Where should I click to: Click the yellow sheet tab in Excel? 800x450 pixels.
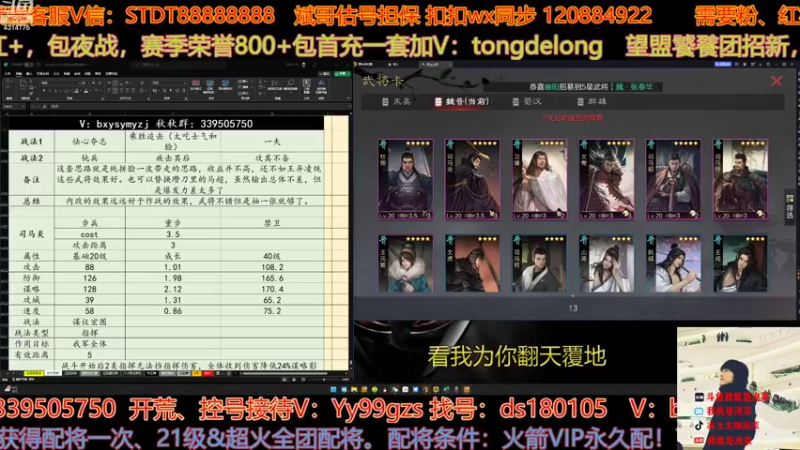pos(34,373)
